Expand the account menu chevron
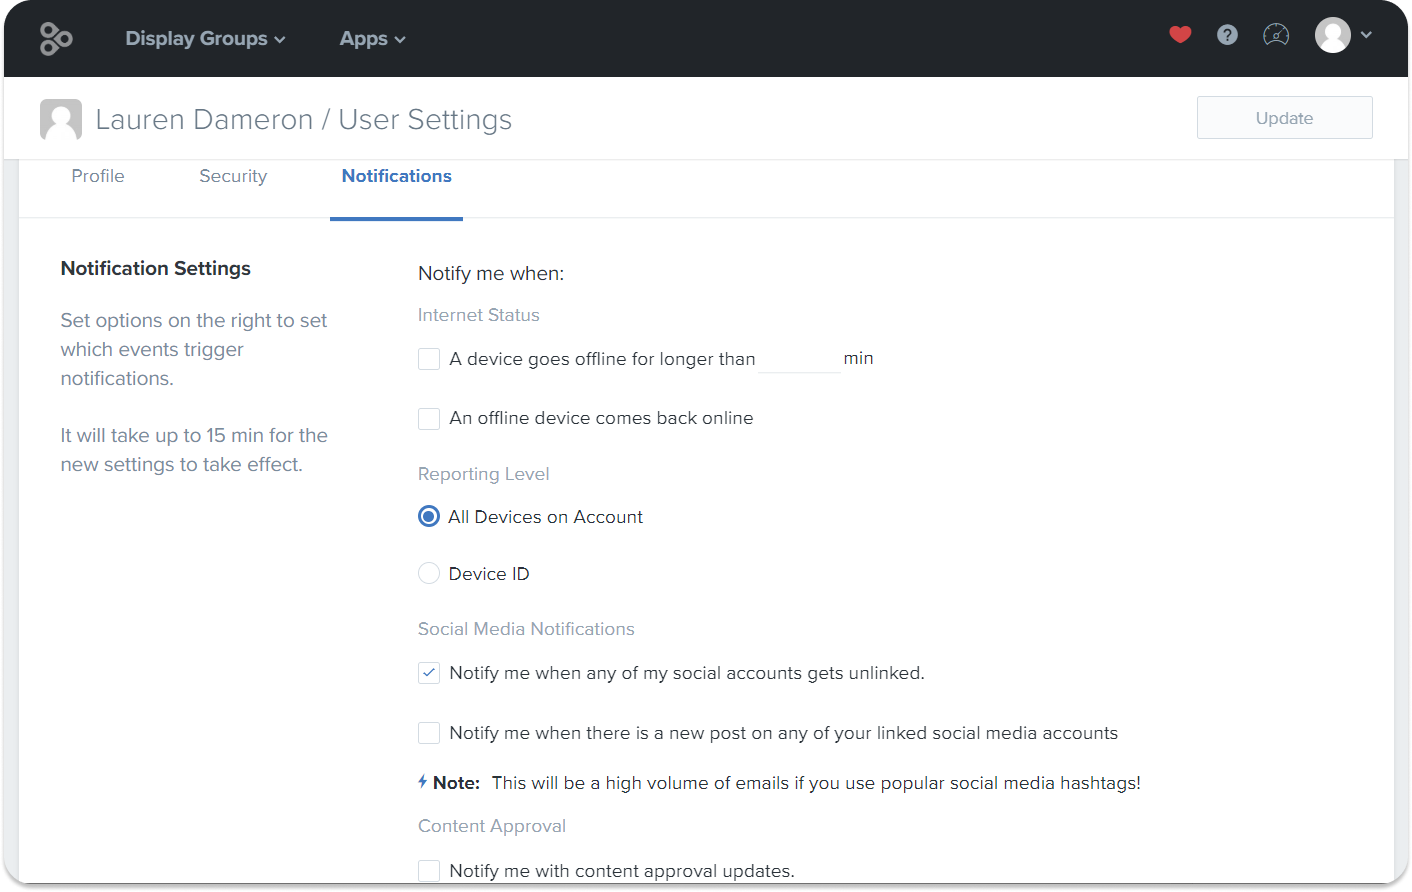Screen dimensions: 1412x892 coord(1366,35)
